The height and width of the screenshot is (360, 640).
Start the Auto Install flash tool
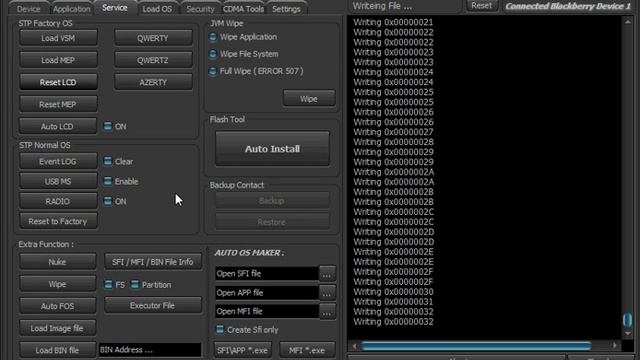point(272,149)
